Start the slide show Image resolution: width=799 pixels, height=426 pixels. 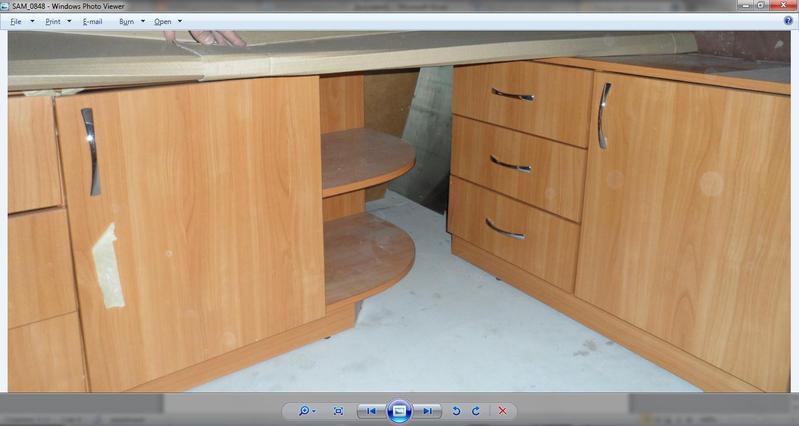click(x=399, y=411)
